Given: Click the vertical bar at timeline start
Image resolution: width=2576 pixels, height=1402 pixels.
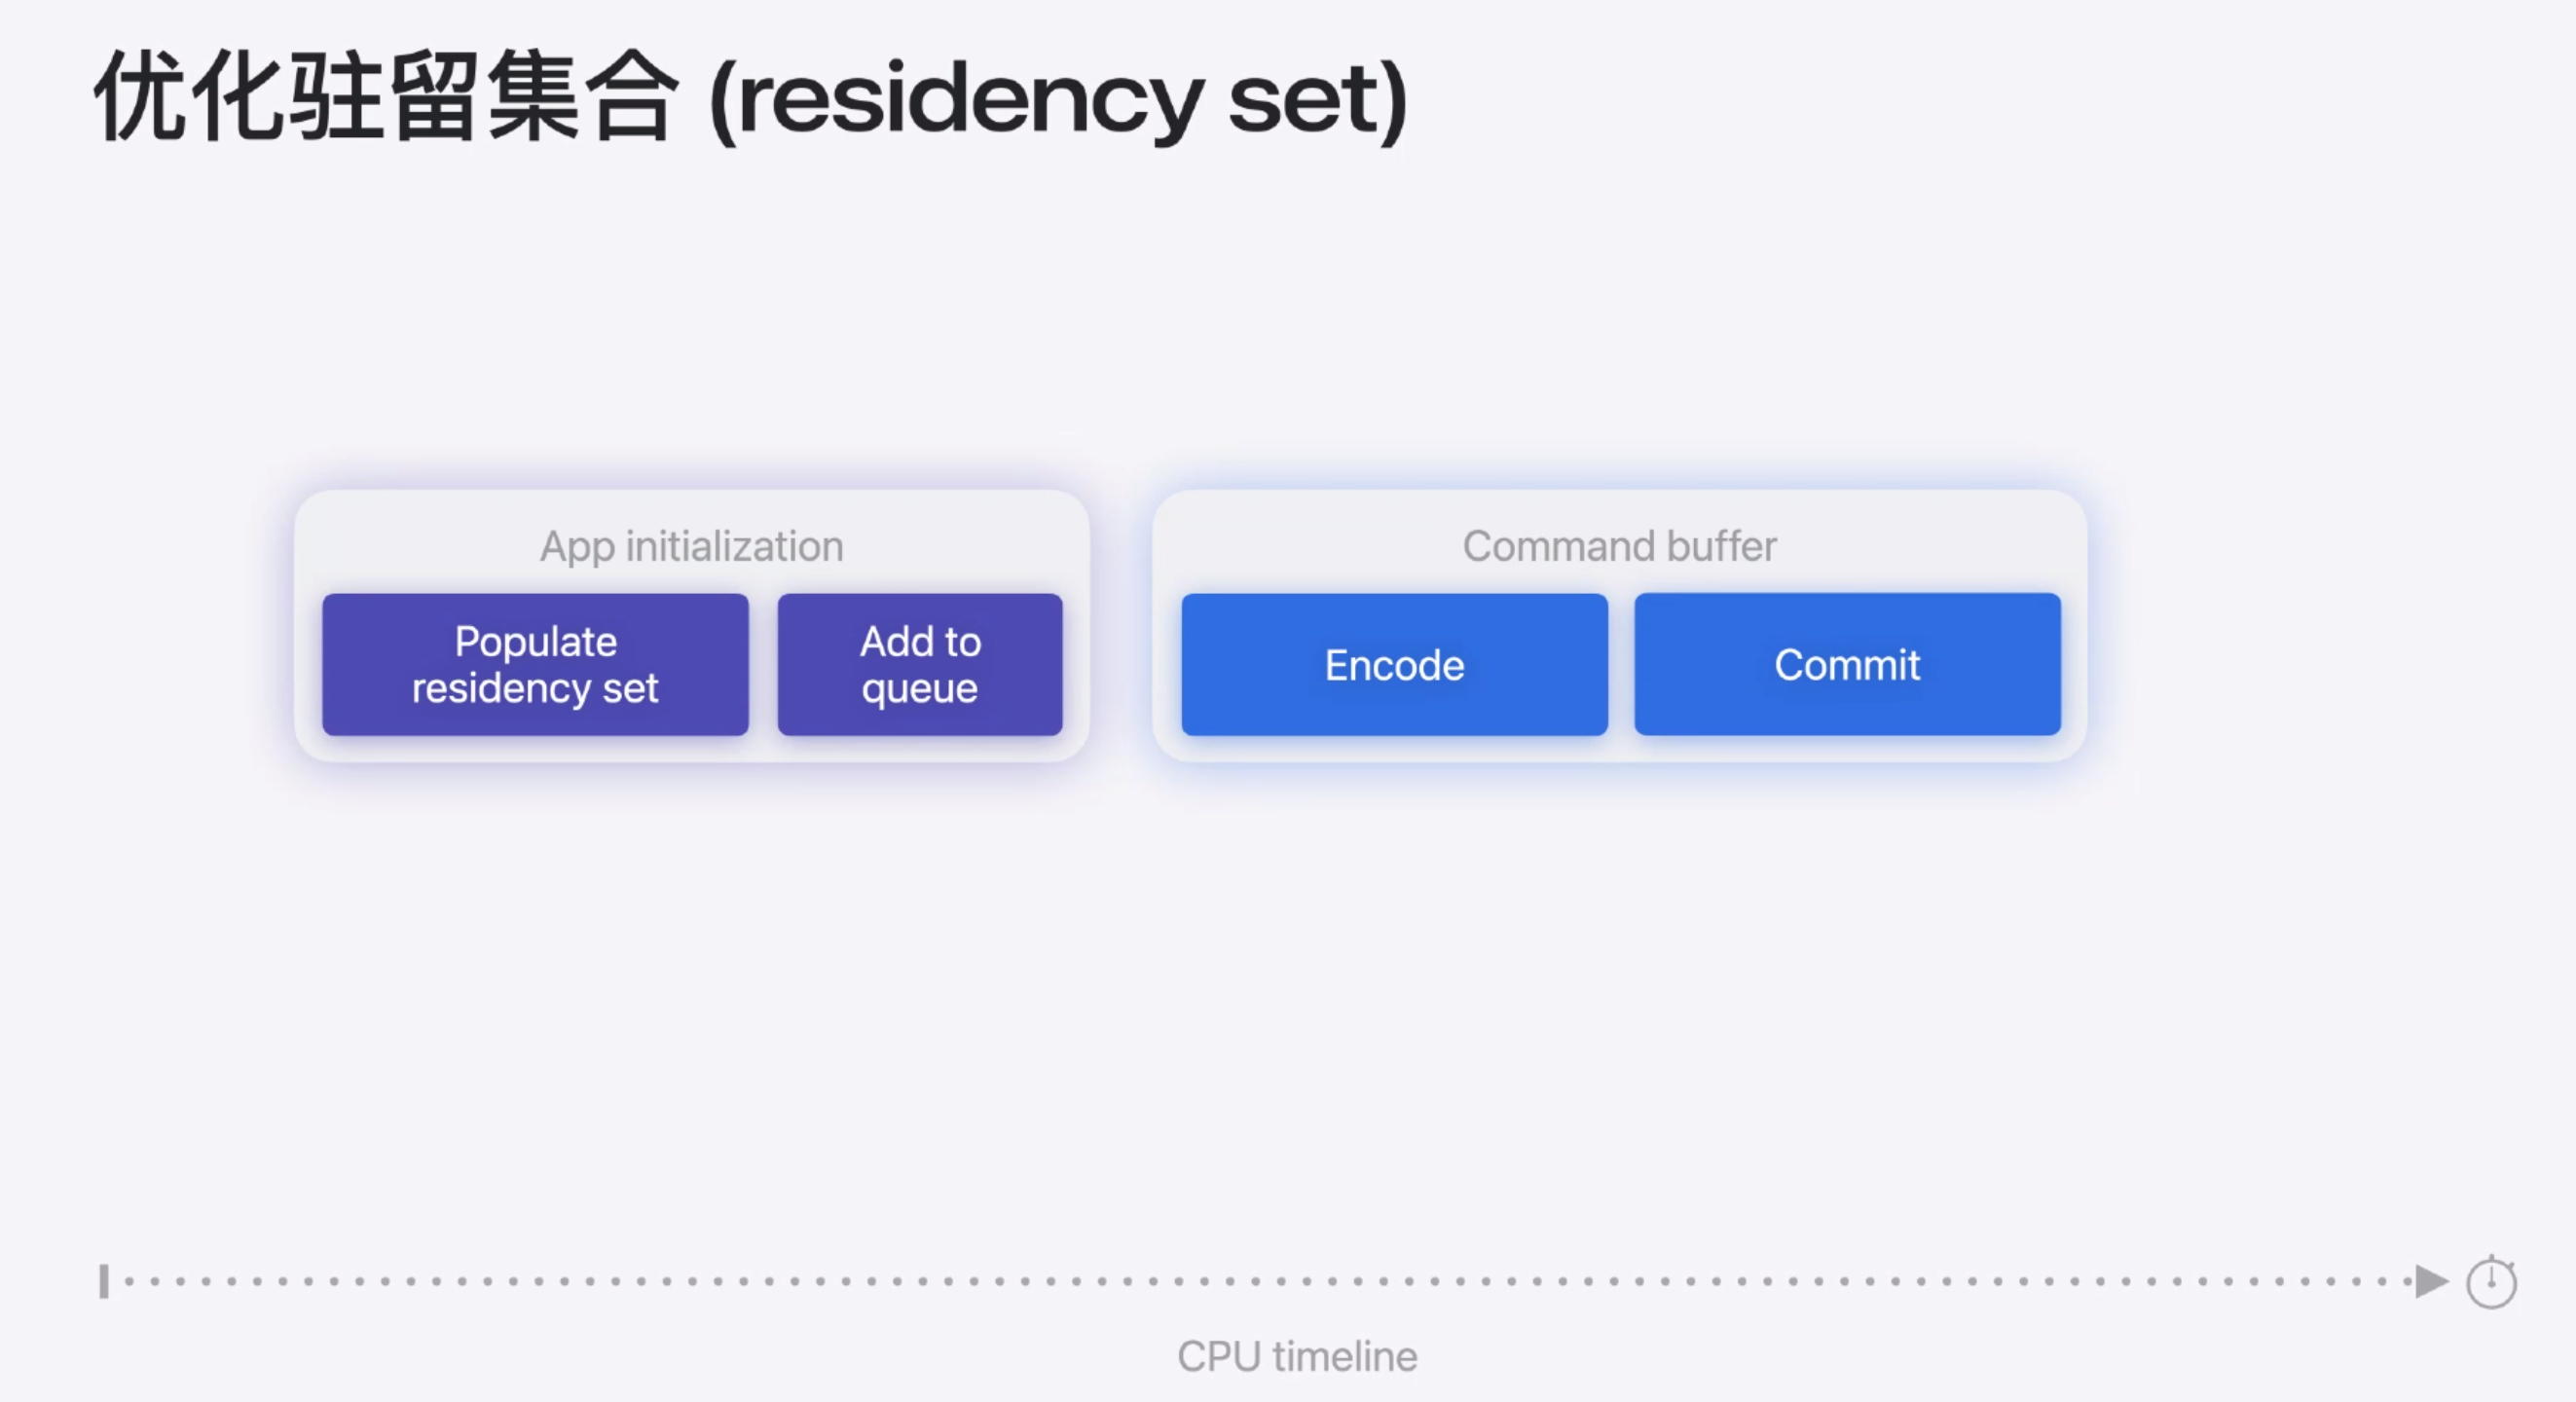Looking at the screenshot, I should 104,1281.
